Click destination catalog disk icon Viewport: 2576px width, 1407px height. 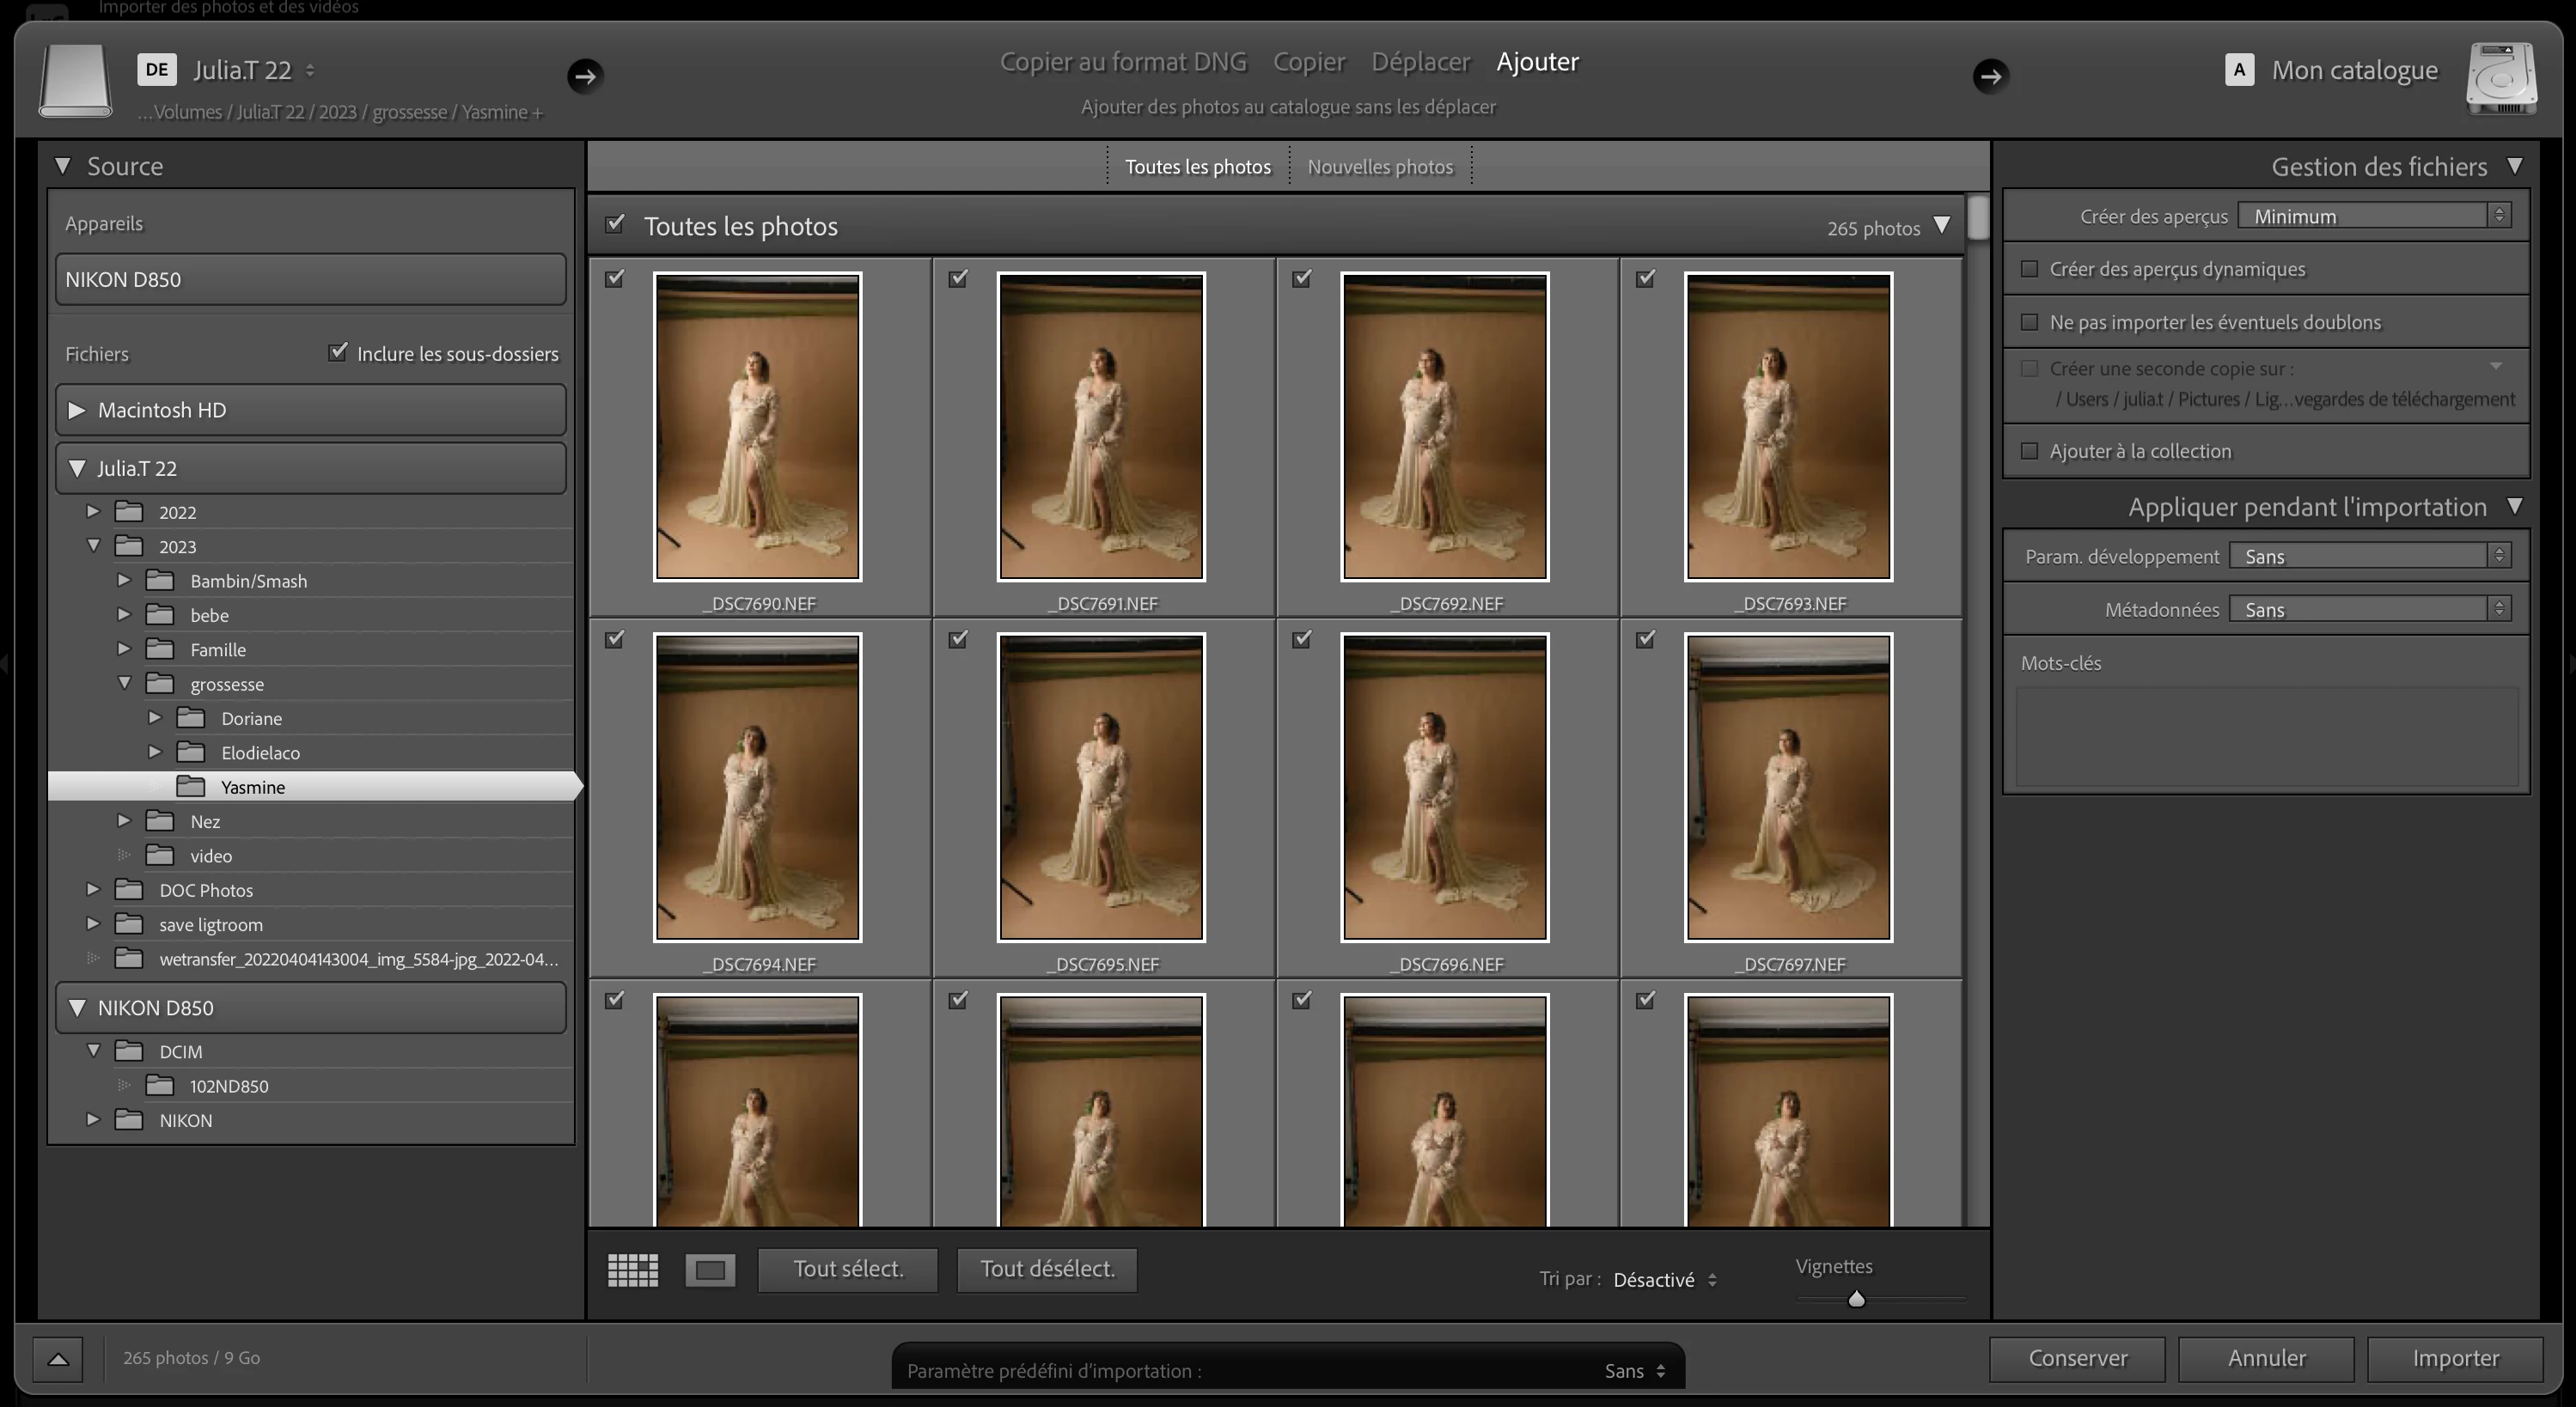(x=2501, y=78)
